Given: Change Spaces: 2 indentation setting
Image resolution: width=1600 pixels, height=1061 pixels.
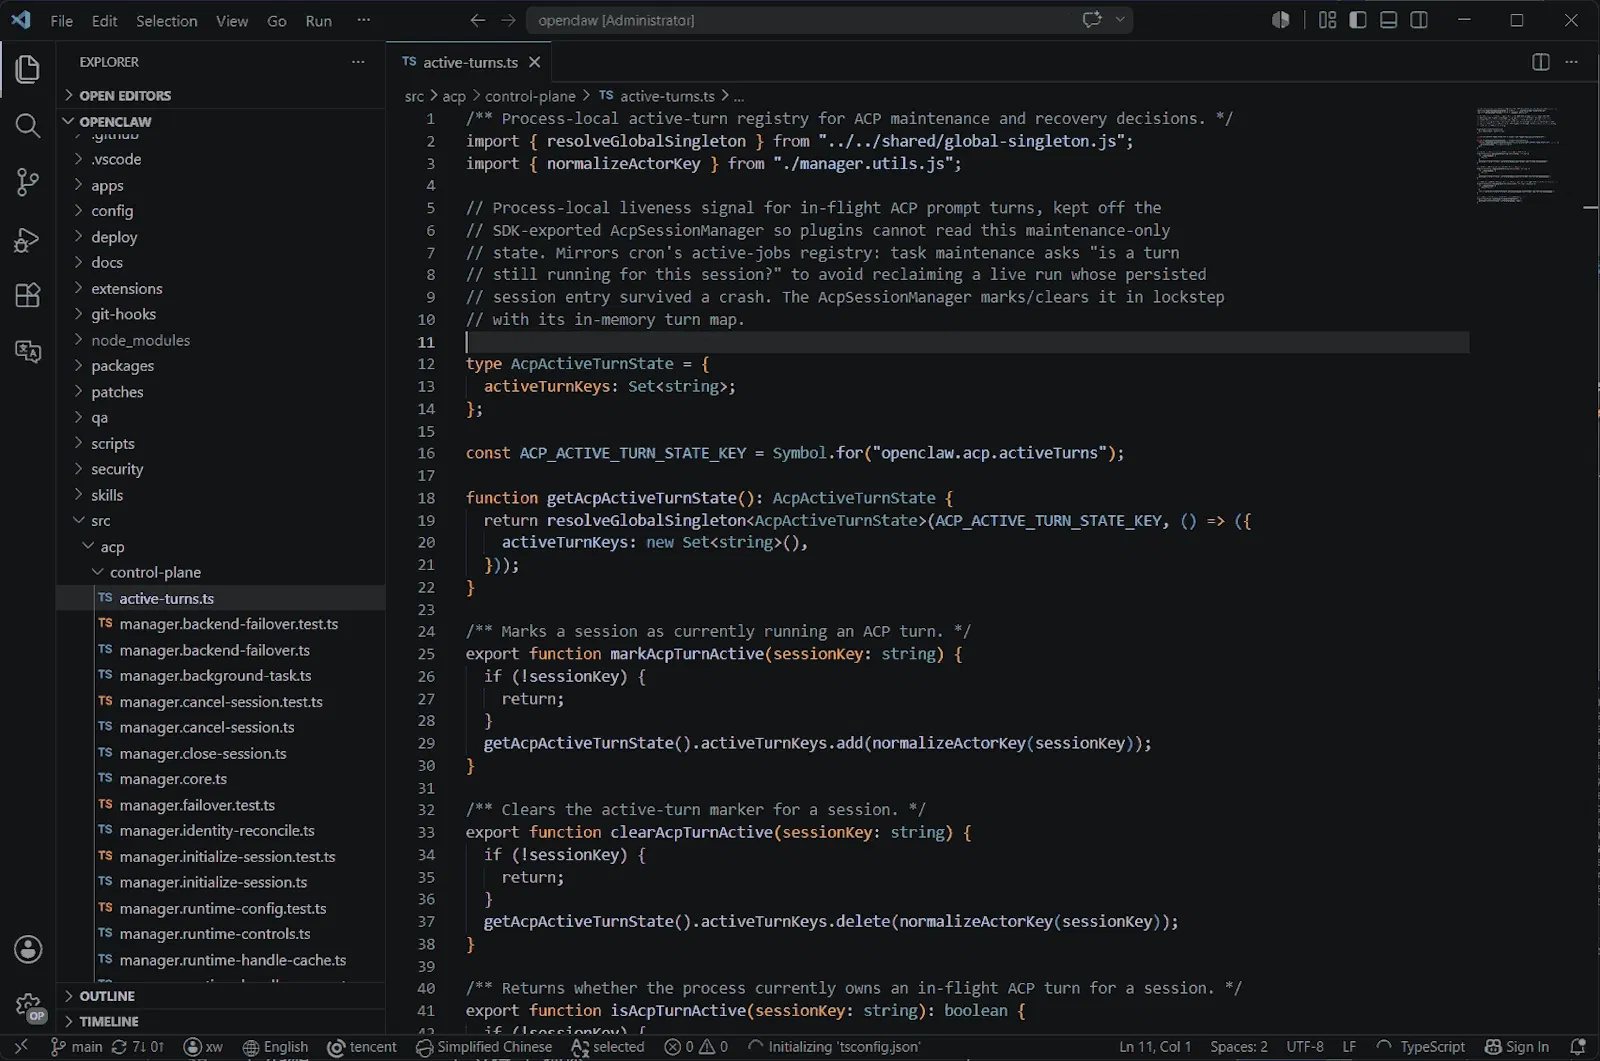Looking at the screenshot, I should pyautogui.click(x=1239, y=1047).
